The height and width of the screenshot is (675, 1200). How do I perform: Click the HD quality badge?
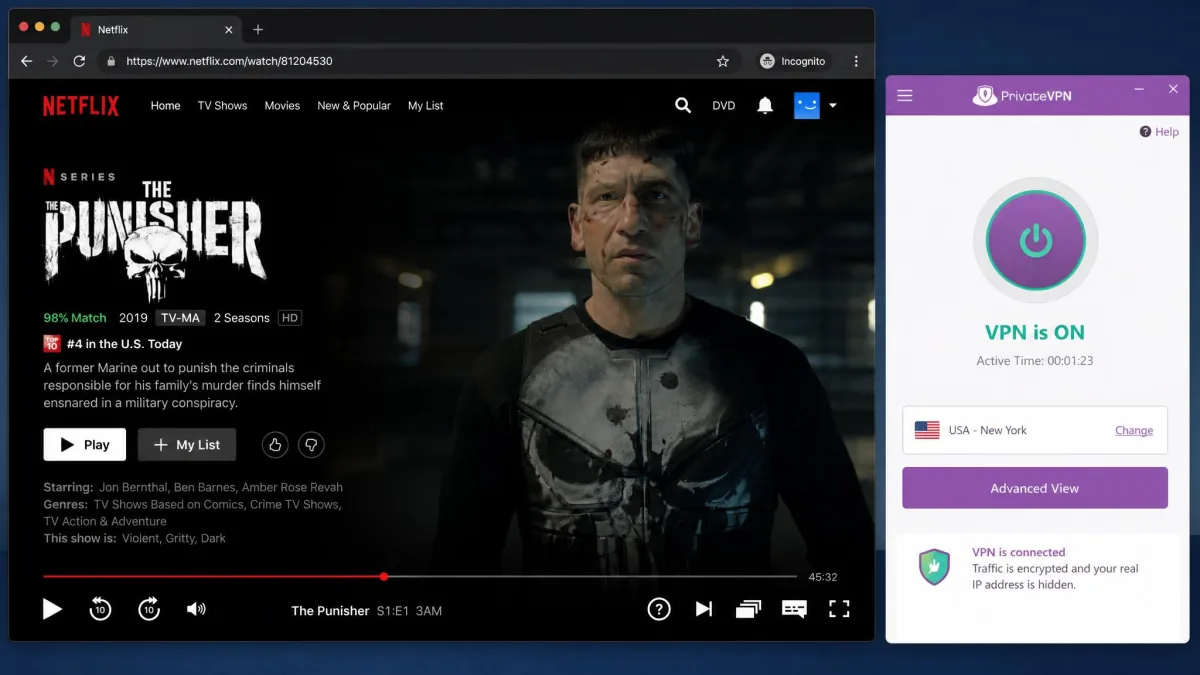coord(290,317)
